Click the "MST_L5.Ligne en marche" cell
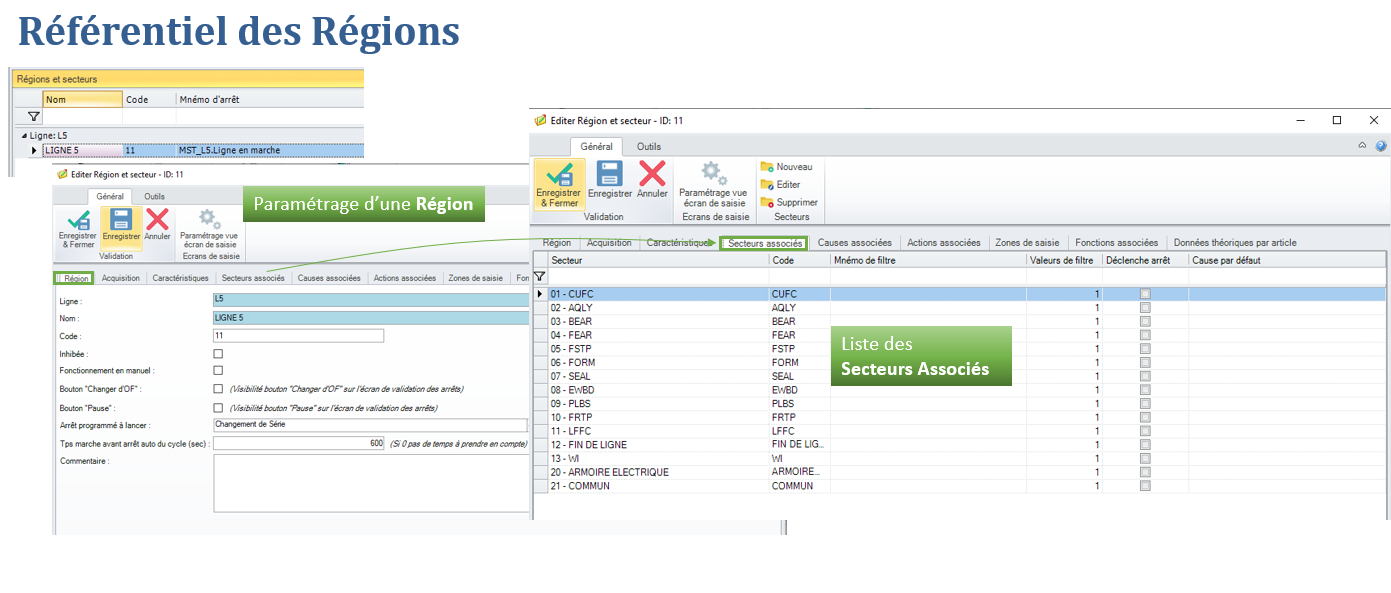Image resolution: width=1391 pixels, height=593 pixels. pos(268,151)
